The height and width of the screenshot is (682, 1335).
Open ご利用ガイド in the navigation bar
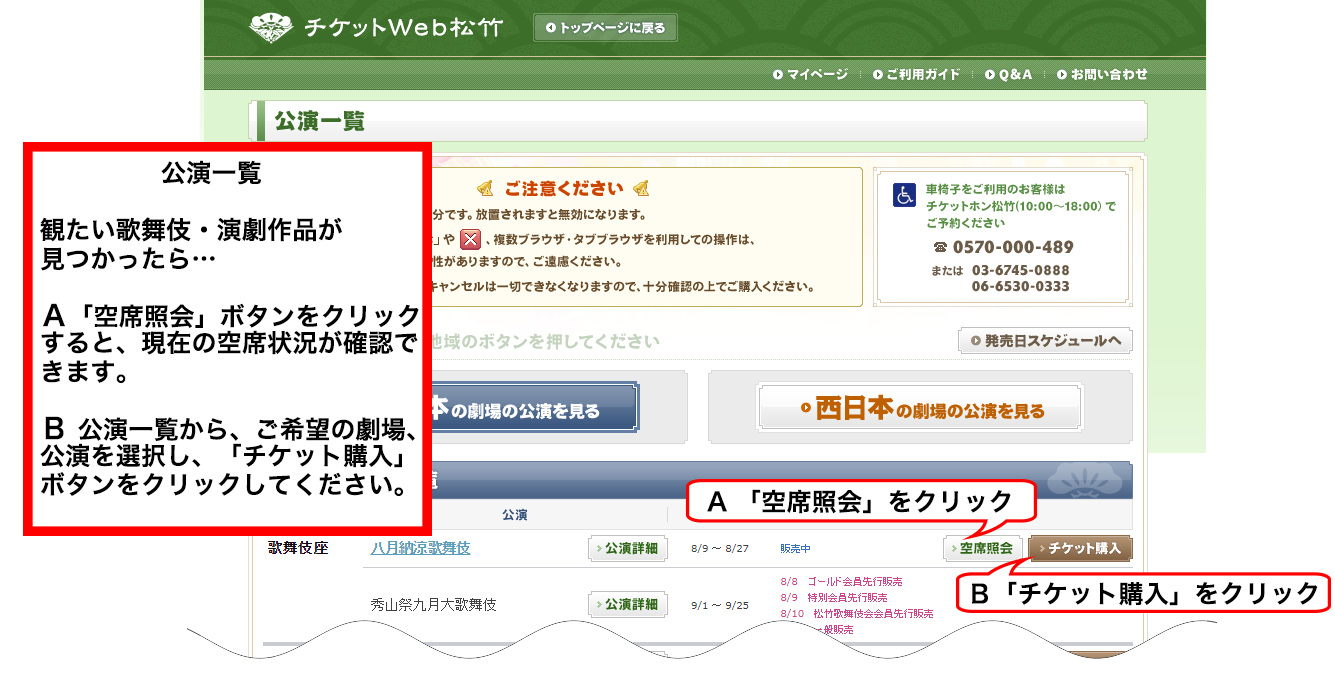tap(916, 74)
